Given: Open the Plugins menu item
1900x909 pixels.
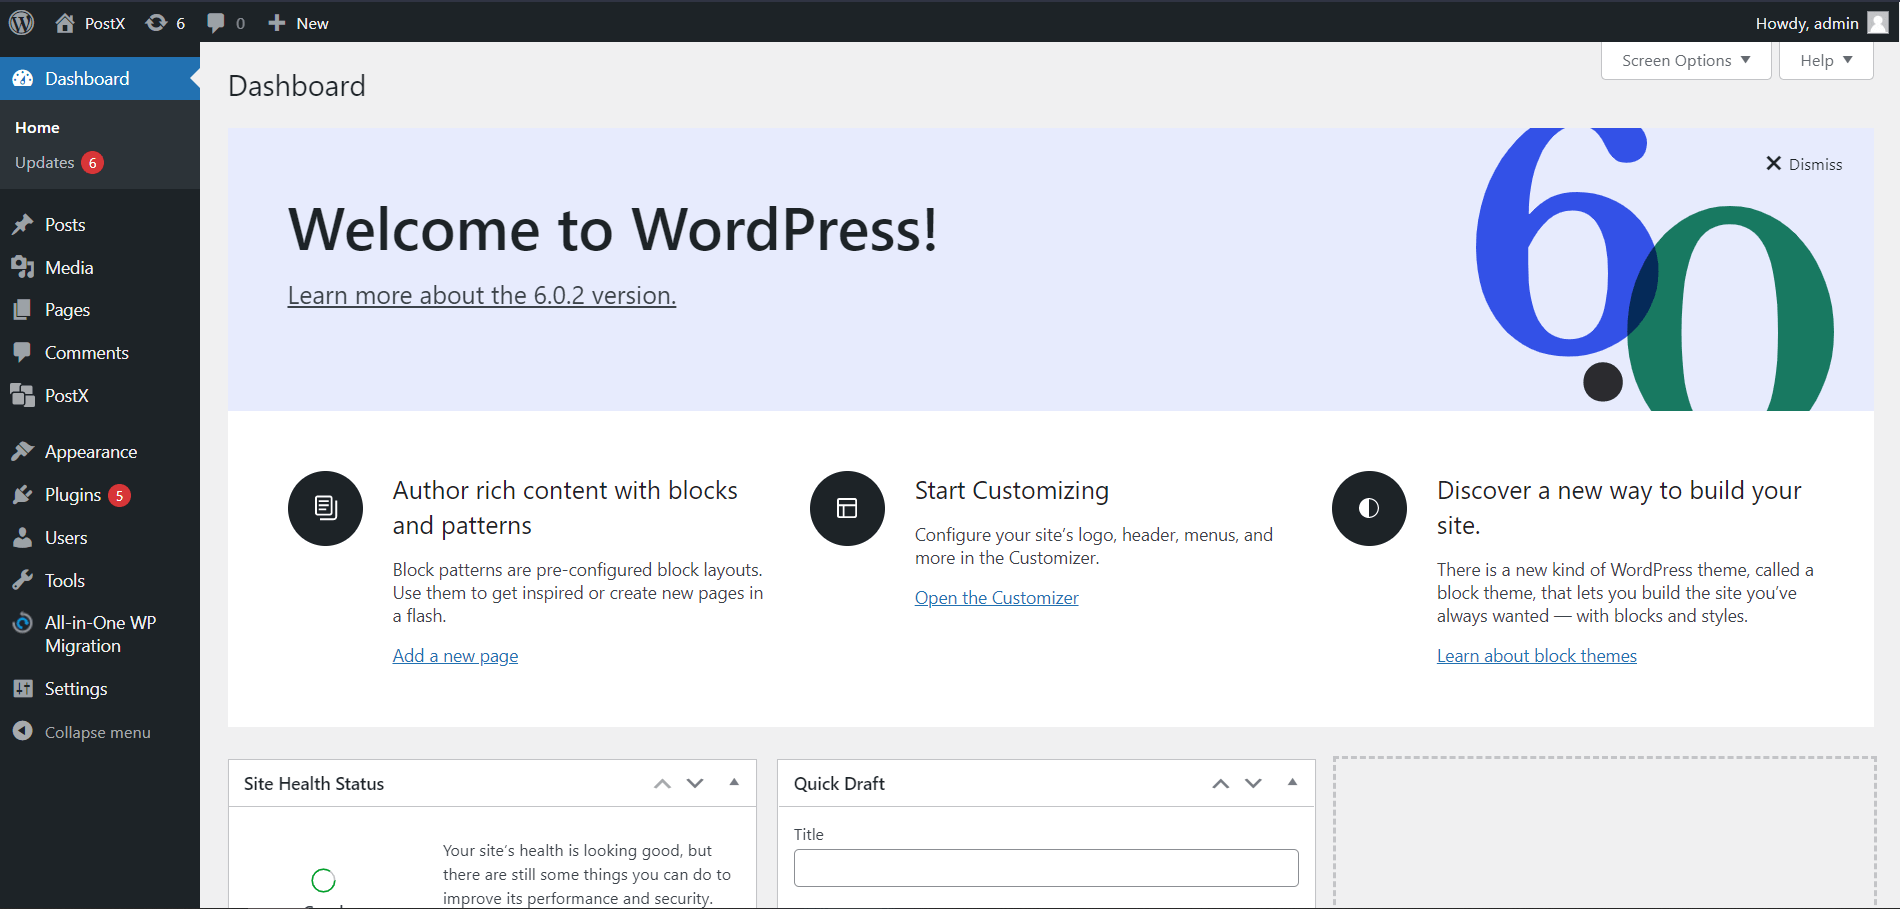Looking at the screenshot, I should (73, 495).
